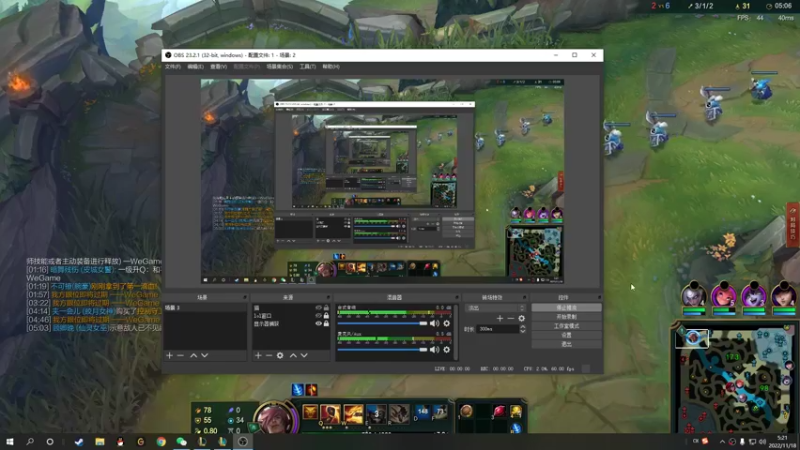Screen dimensions: 800x450
Task: Click the Q ability icon in game HUD
Action: click(330, 414)
